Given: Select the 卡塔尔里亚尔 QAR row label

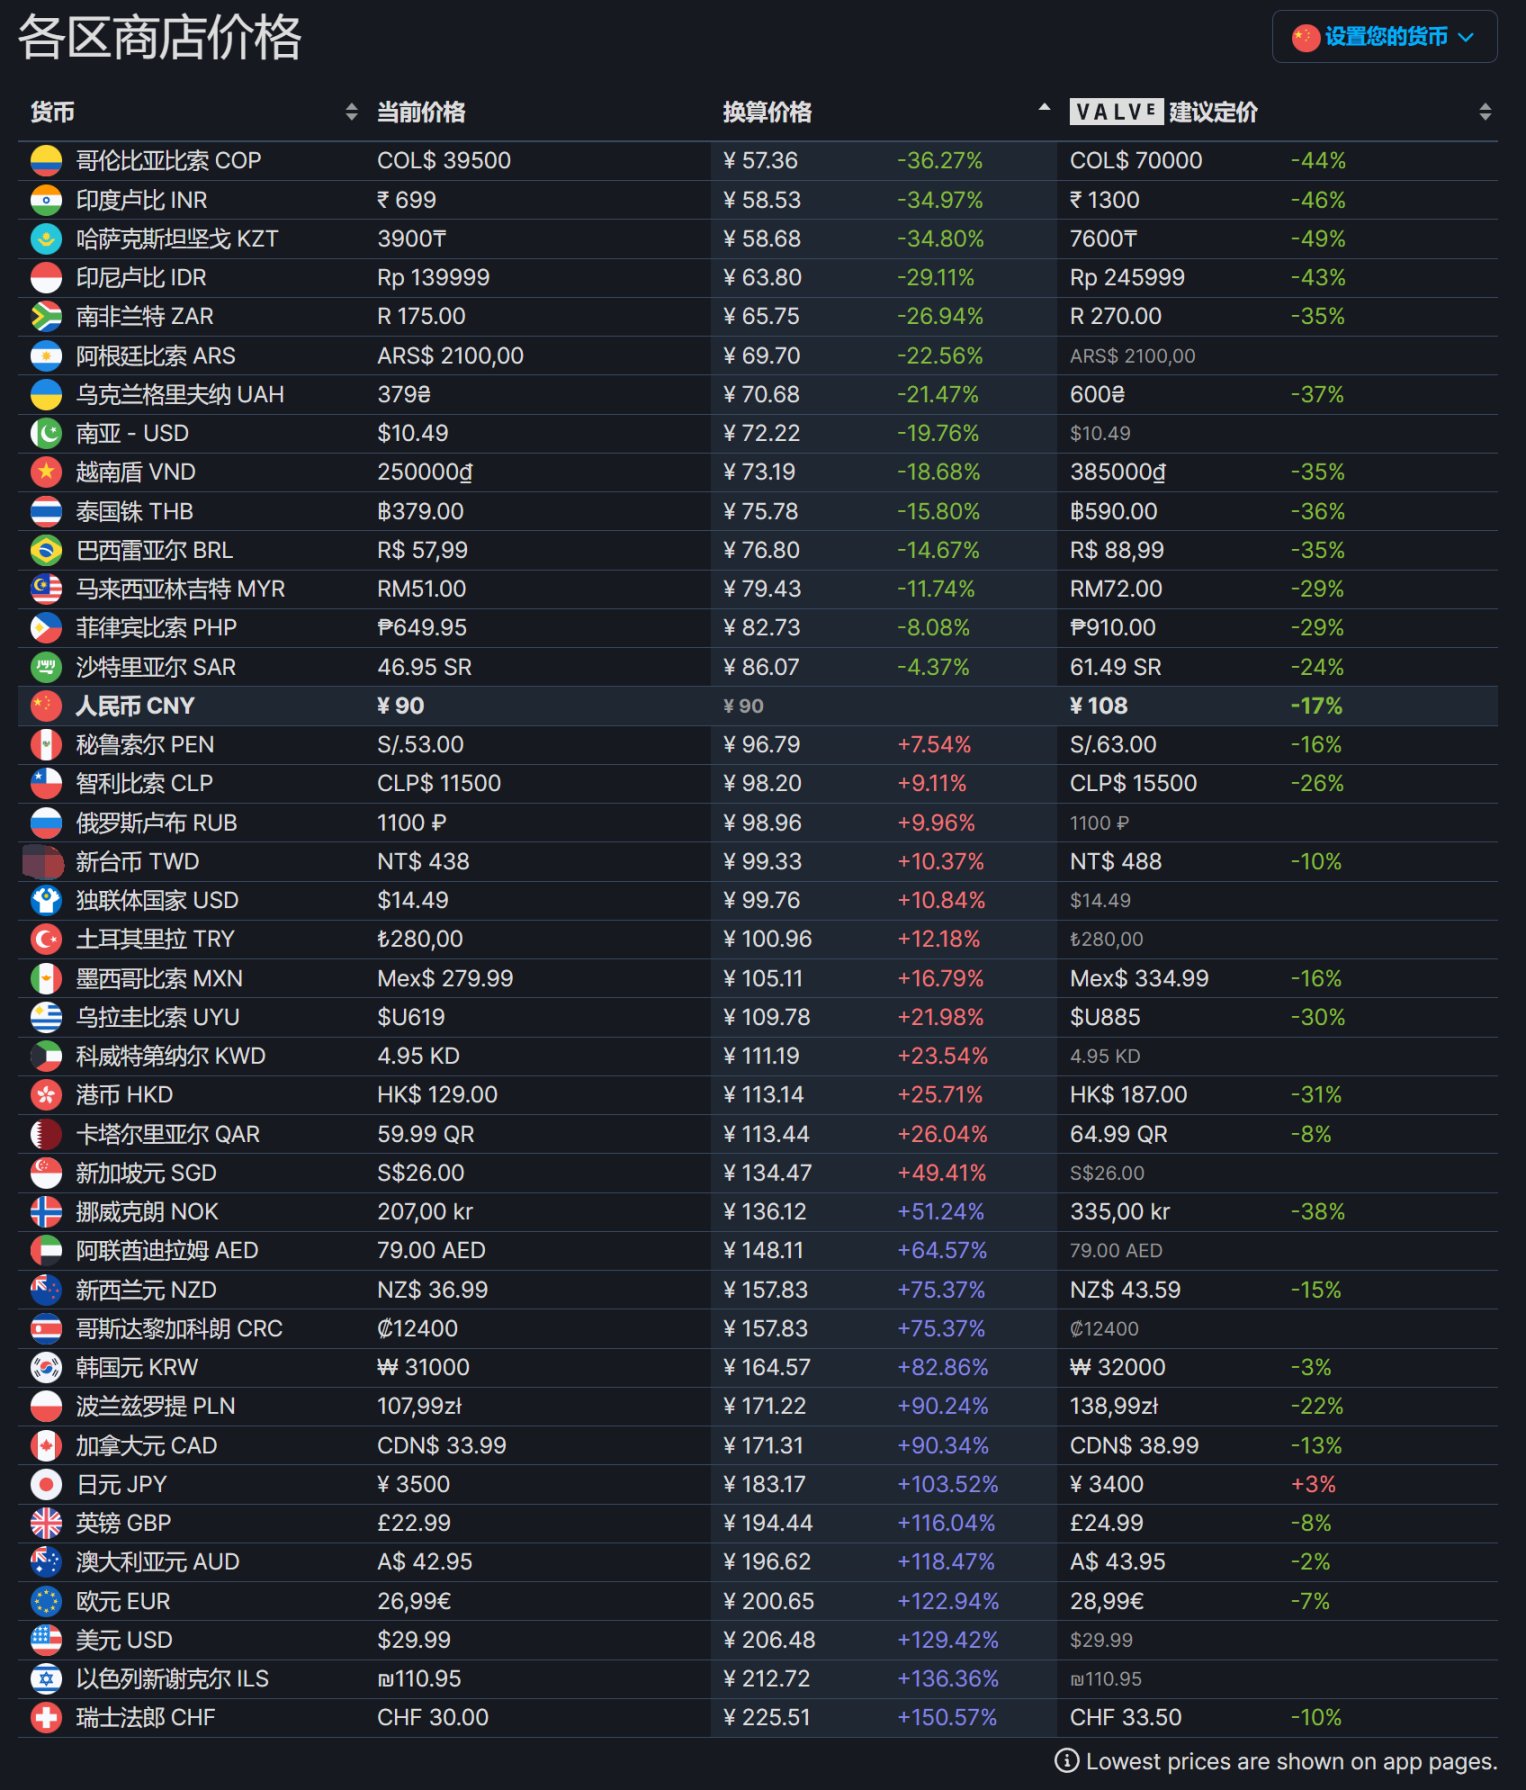Looking at the screenshot, I should tap(168, 1135).
